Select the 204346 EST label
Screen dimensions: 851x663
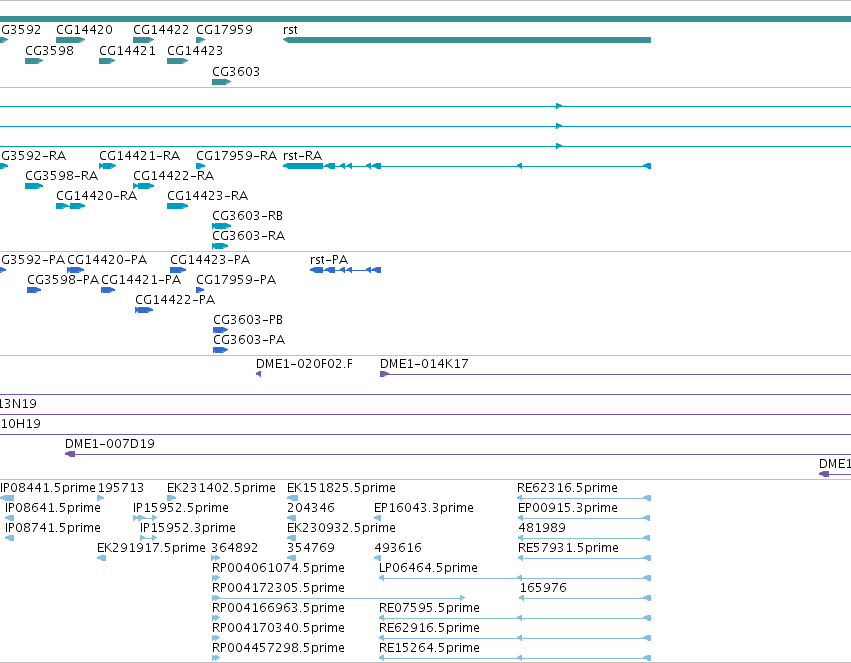(x=310, y=508)
